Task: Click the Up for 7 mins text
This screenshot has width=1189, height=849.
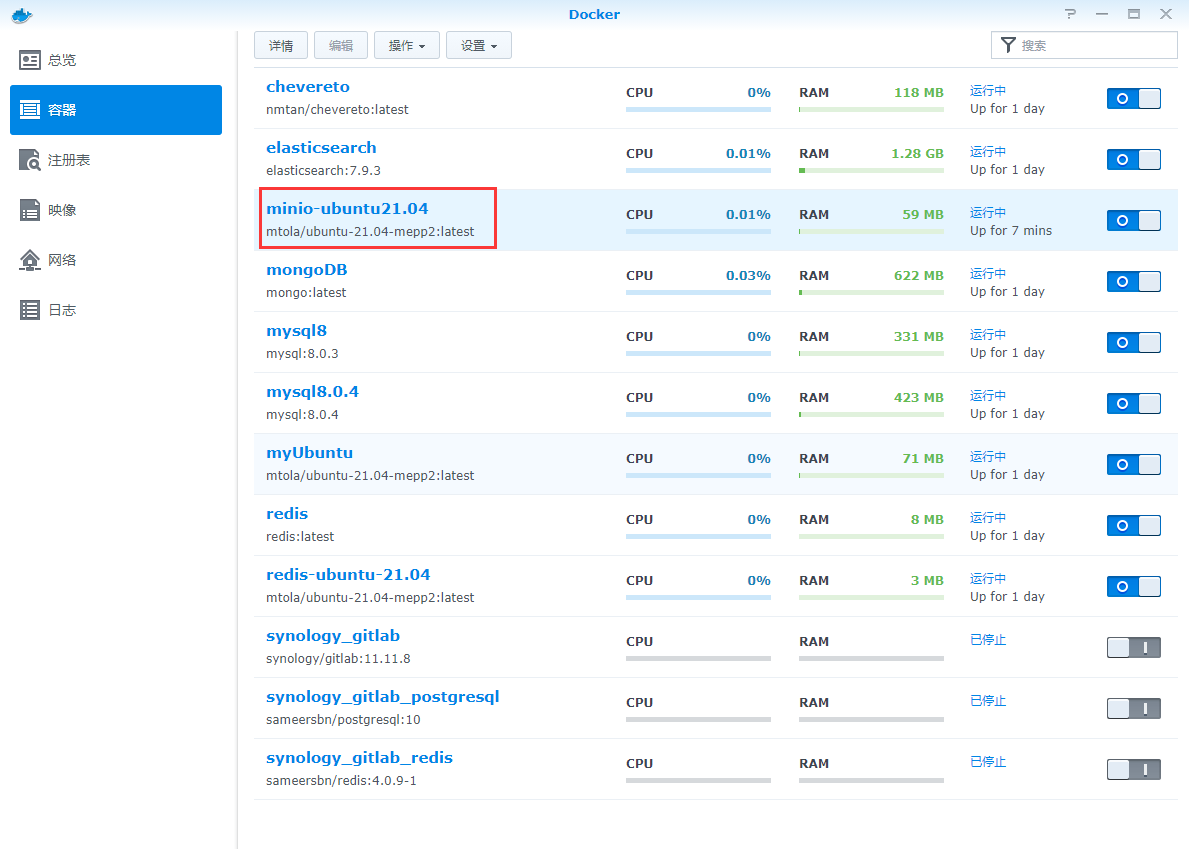Action: [1011, 230]
